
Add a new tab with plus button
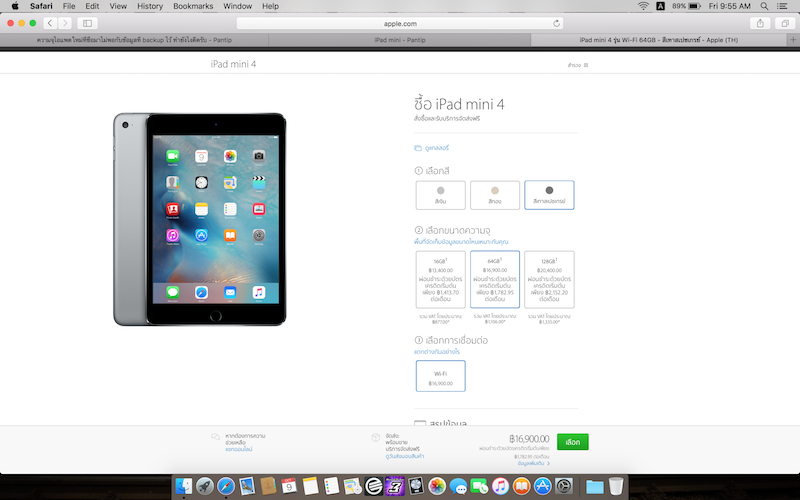(x=793, y=40)
